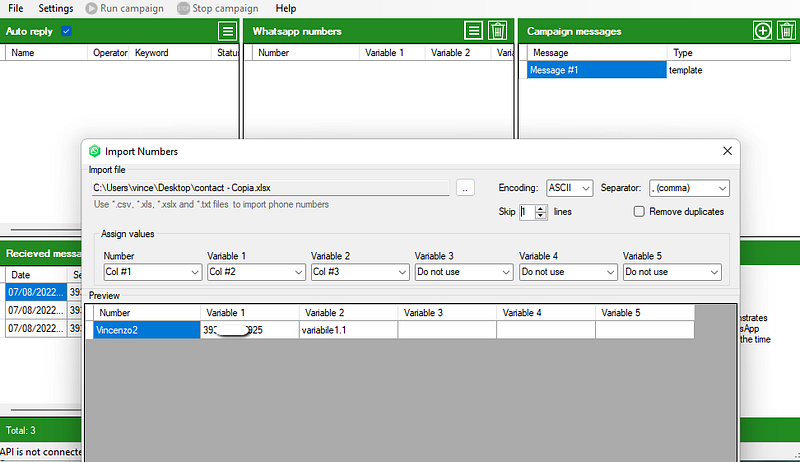Add a new campaign message
The height and width of the screenshot is (462, 800).
[x=762, y=31]
